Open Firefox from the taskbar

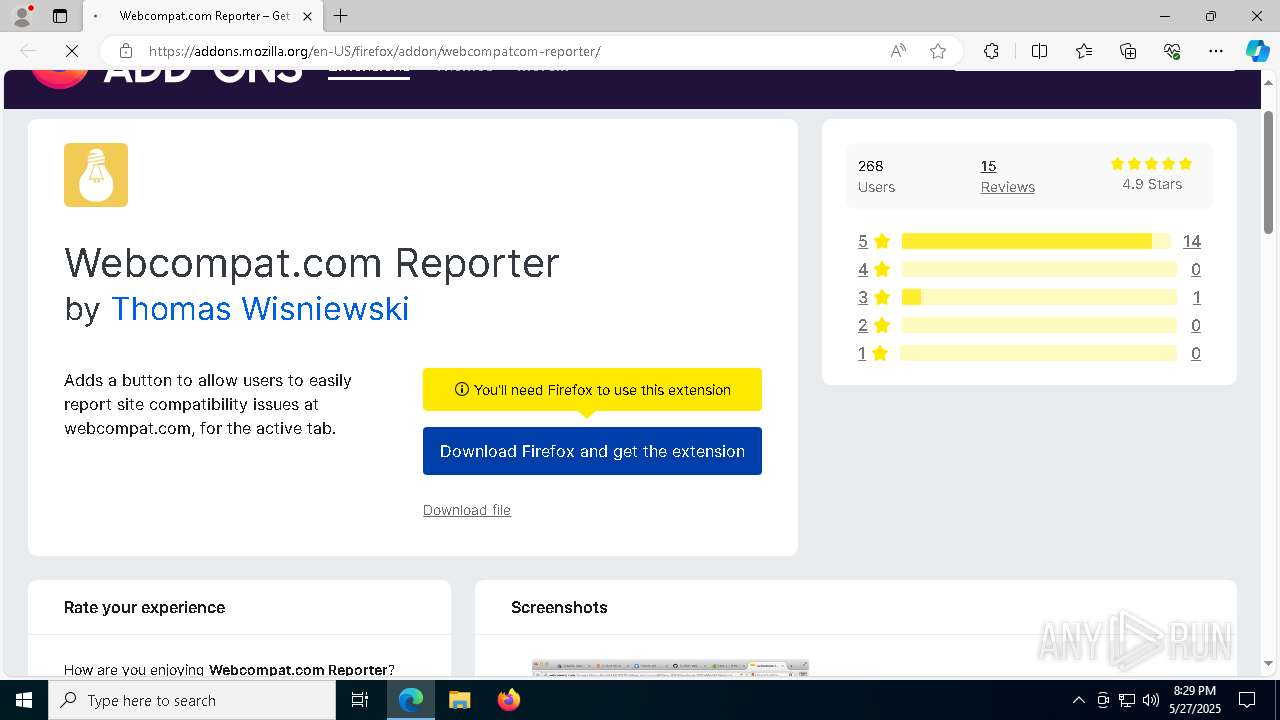(x=508, y=700)
